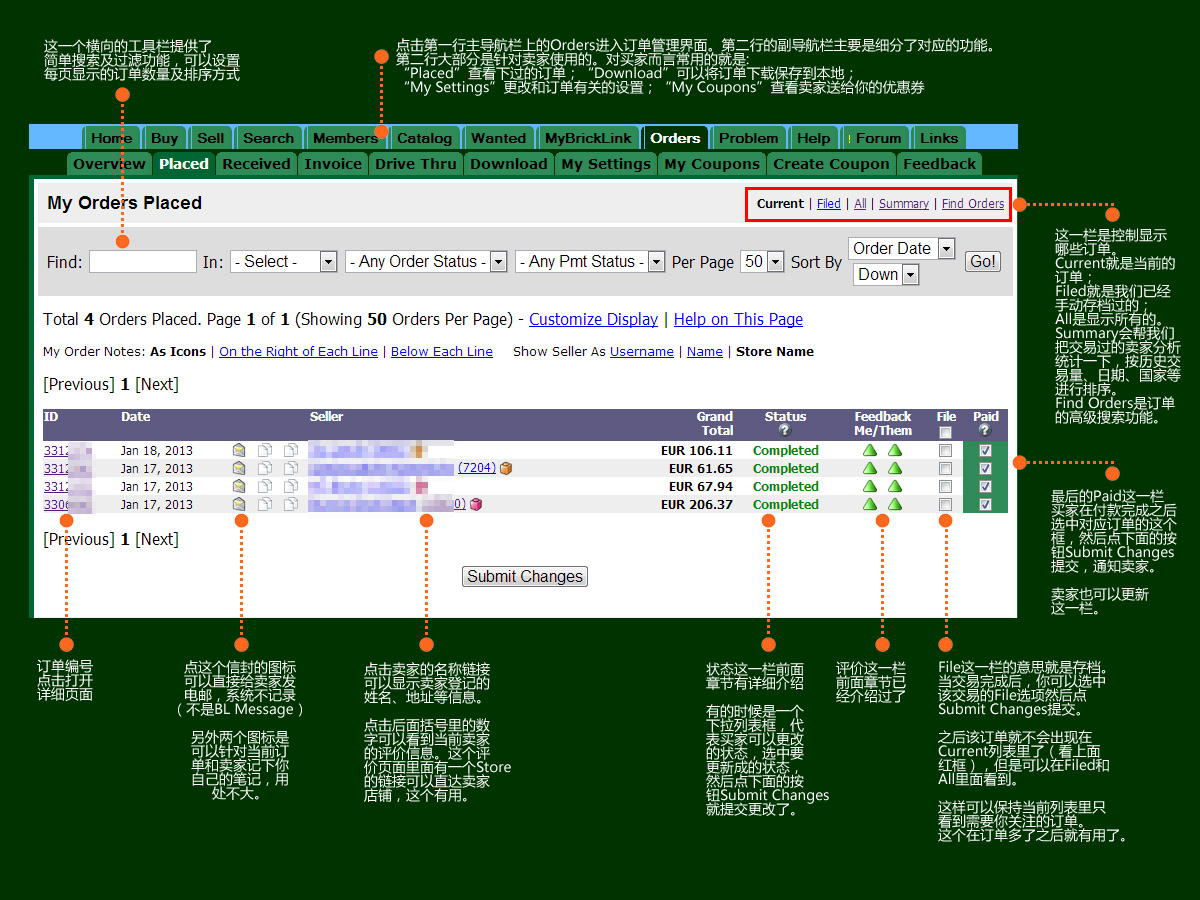This screenshot has height=900, width=1200.
Task: Open the Customize Display link
Action: [593, 320]
